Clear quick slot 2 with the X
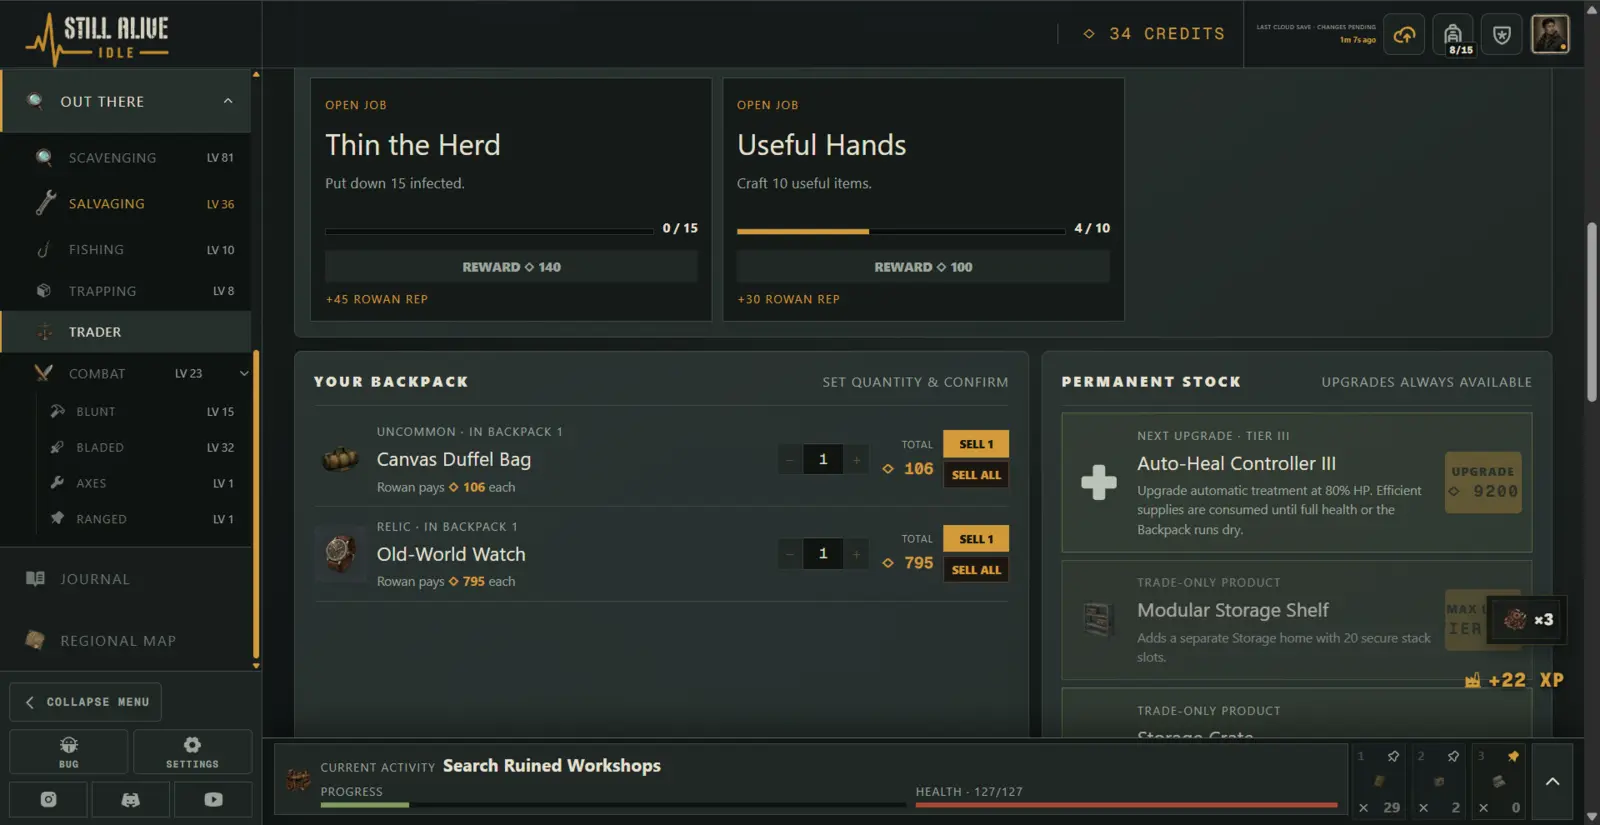The height and width of the screenshot is (825, 1600). click(1423, 808)
